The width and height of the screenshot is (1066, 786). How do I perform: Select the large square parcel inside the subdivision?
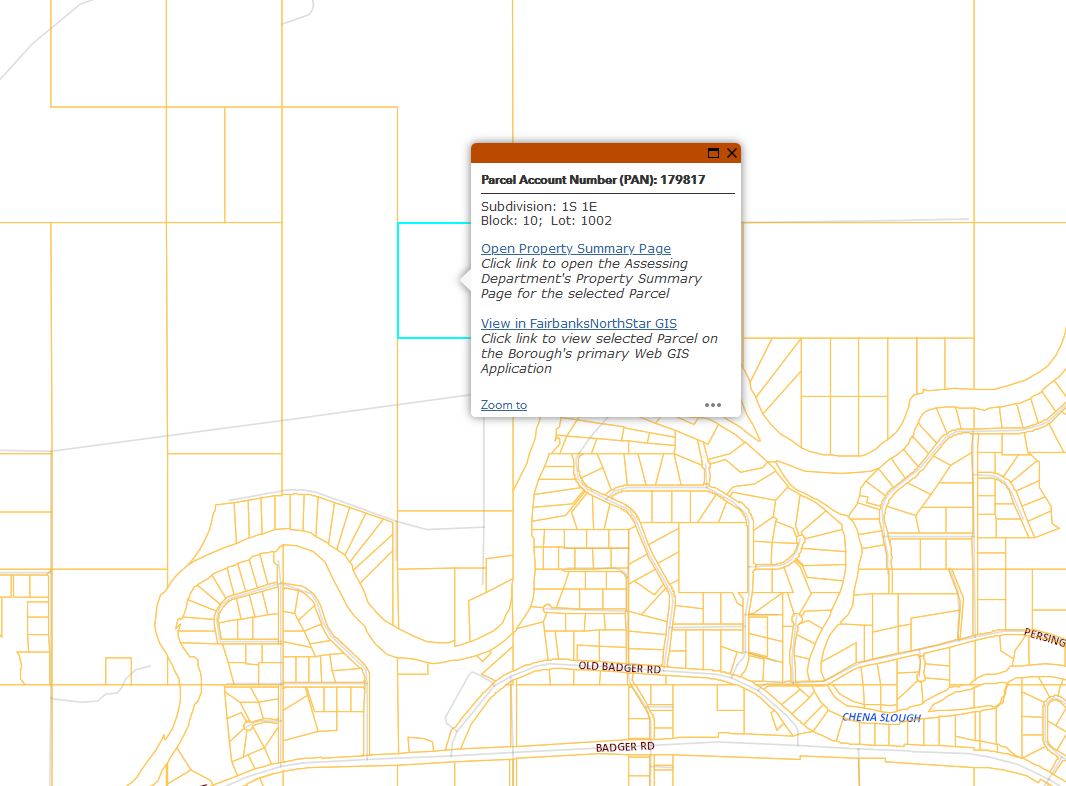point(712,556)
